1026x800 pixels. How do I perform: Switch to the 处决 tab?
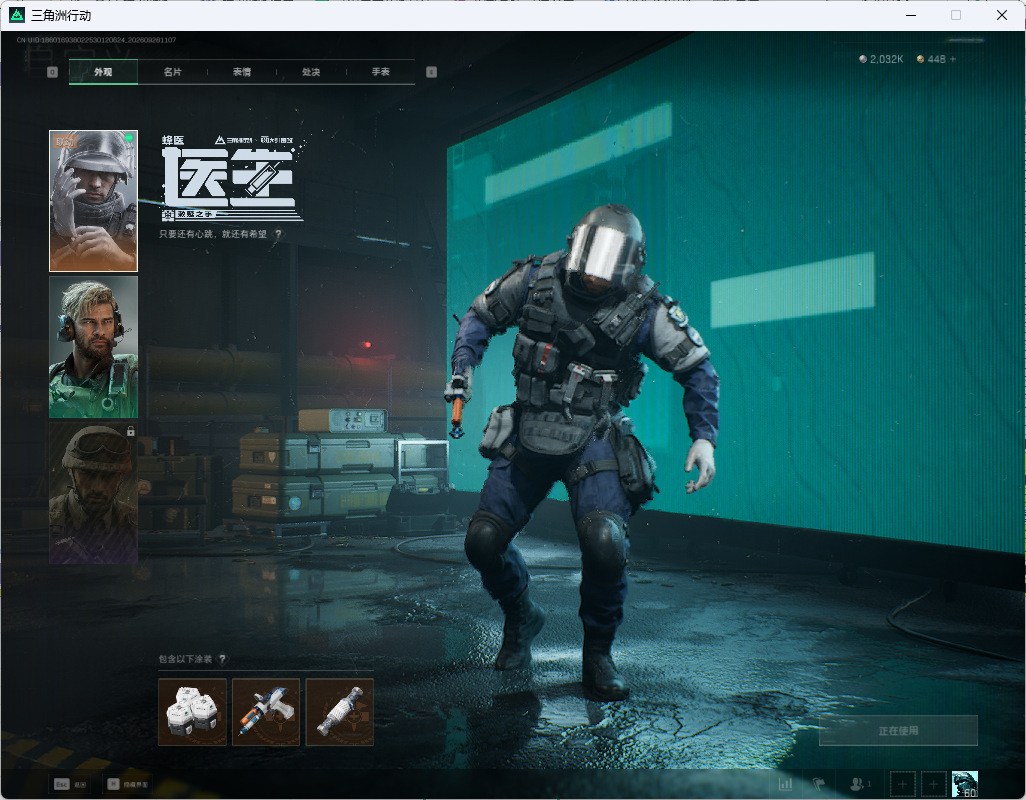coord(311,72)
